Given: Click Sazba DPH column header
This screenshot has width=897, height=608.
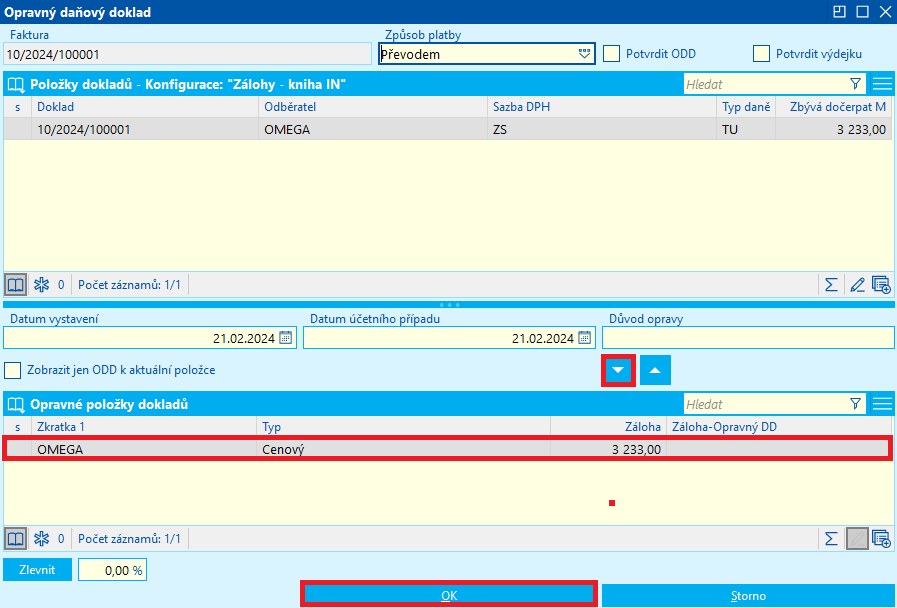Looking at the screenshot, I should (x=602, y=107).
